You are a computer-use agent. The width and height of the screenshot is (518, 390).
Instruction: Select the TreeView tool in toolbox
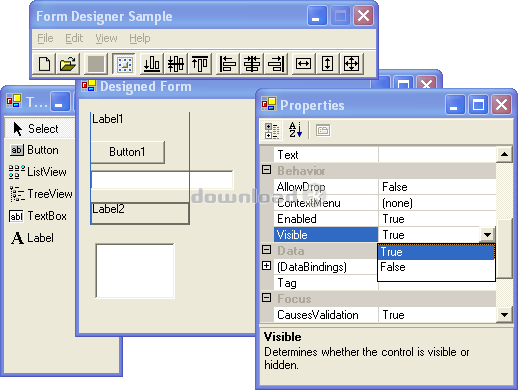click(x=41, y=194)
